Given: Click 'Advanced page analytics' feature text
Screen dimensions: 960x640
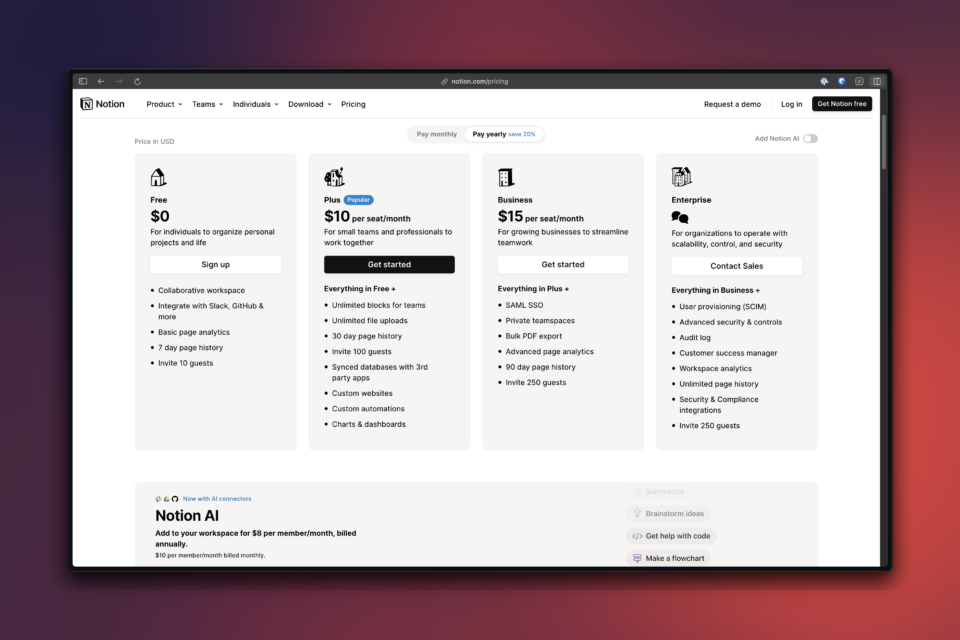Looking at the screenshot, I should [x=549, y=352].
